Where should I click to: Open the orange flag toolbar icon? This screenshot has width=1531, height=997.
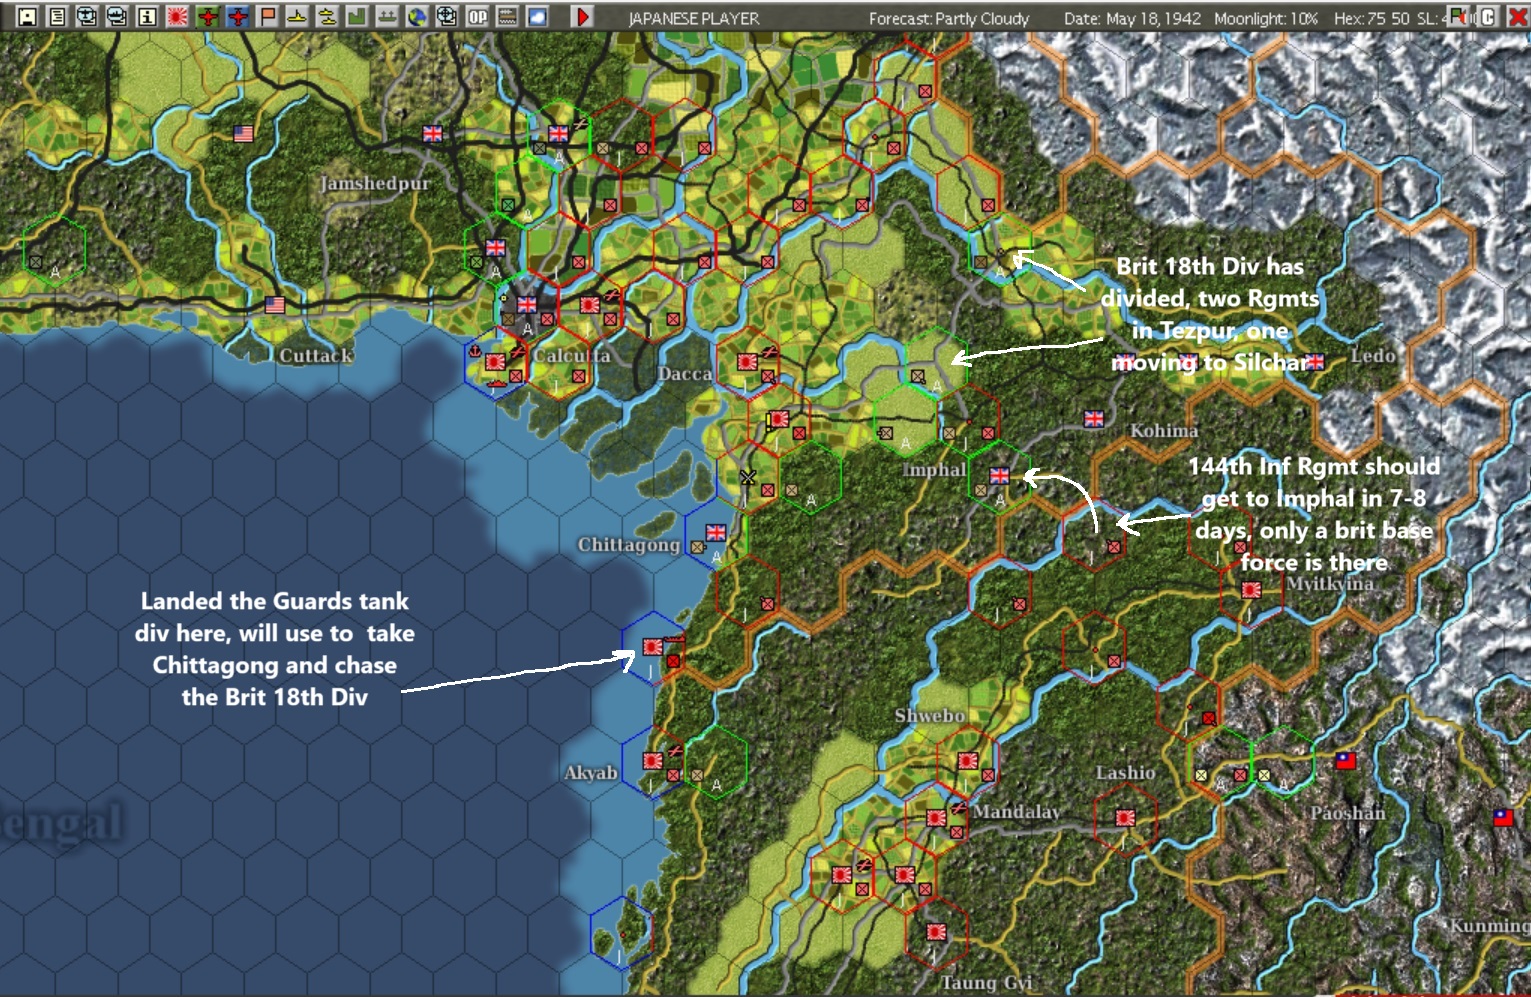click(x=268, y=17)
